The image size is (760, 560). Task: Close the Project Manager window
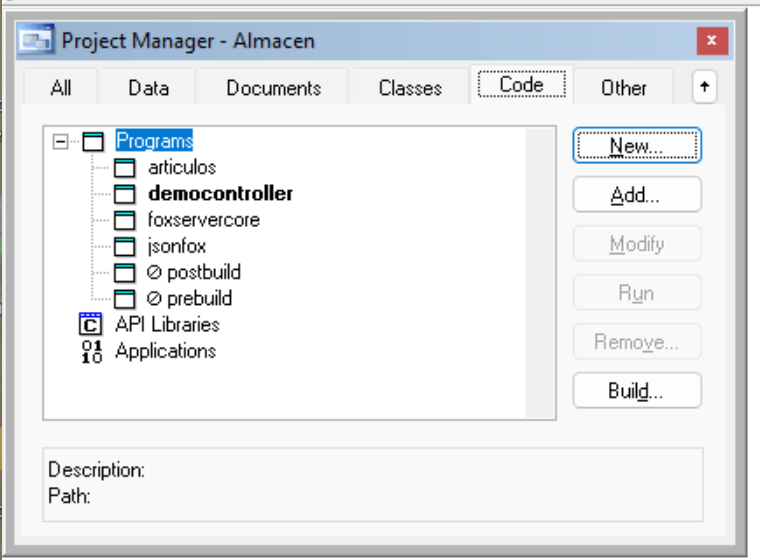pyautogui.click(x=712, y=41)
